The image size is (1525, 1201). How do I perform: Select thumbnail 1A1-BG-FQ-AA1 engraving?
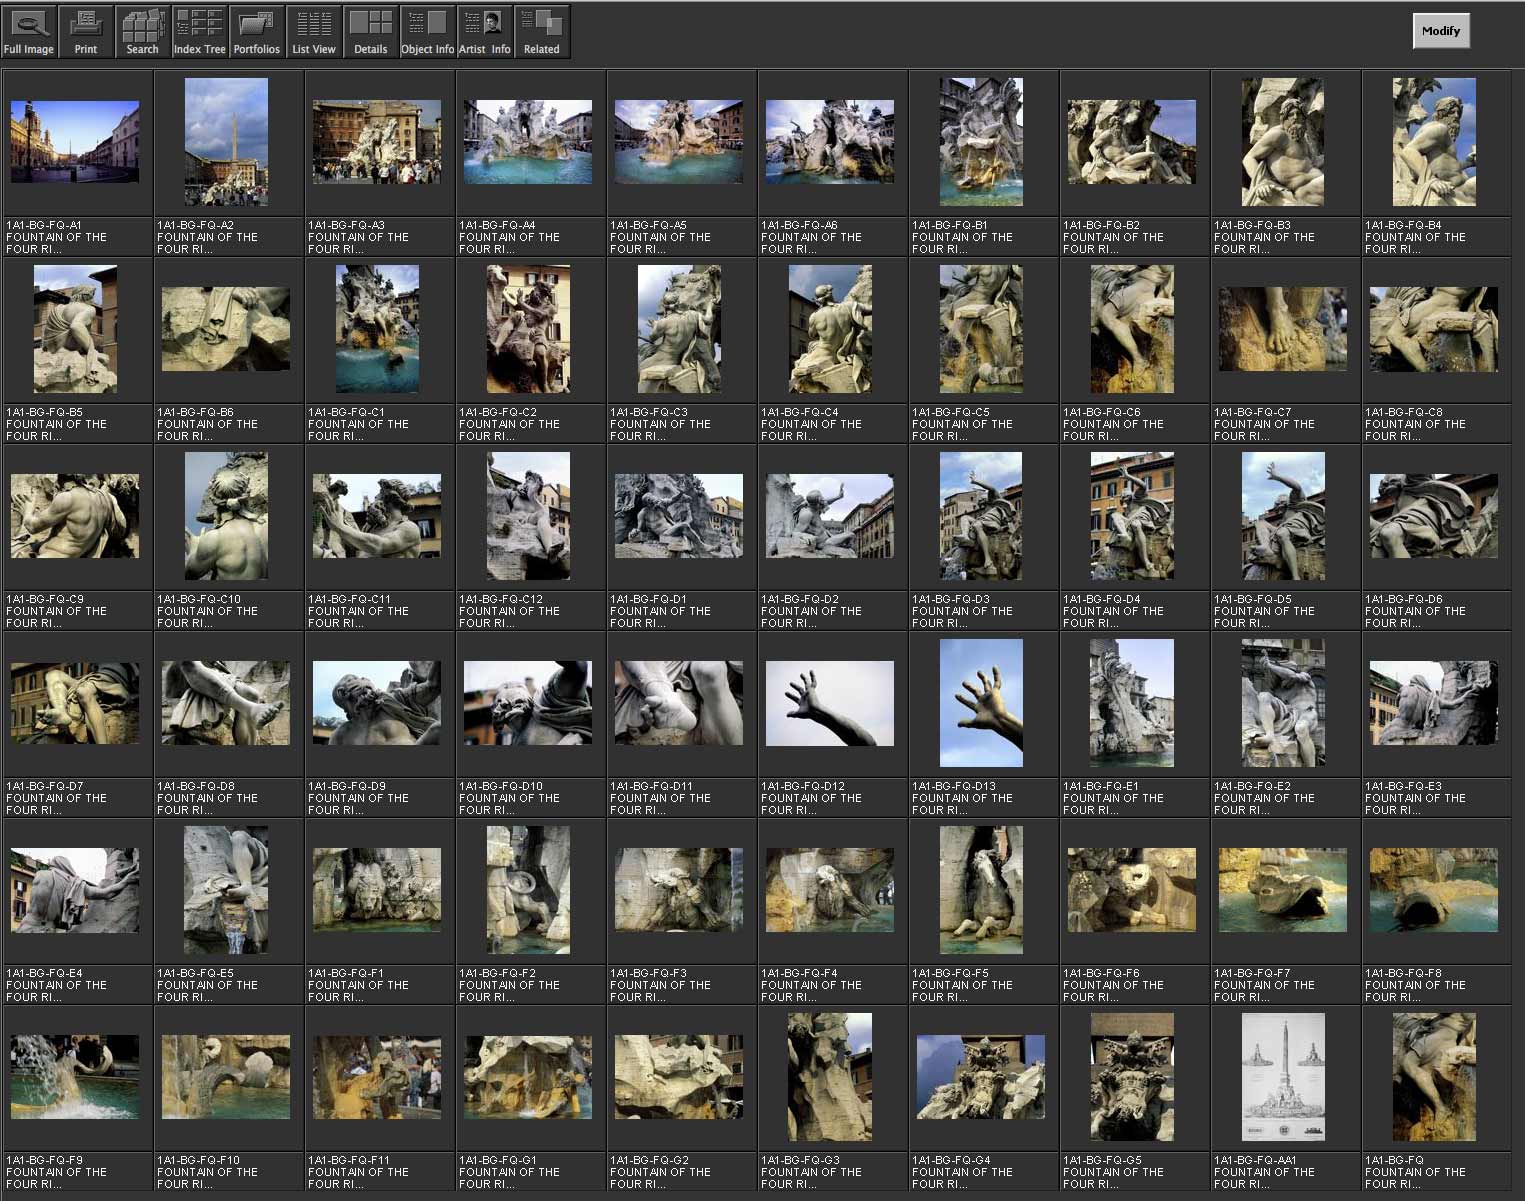coord(1283,1077)
